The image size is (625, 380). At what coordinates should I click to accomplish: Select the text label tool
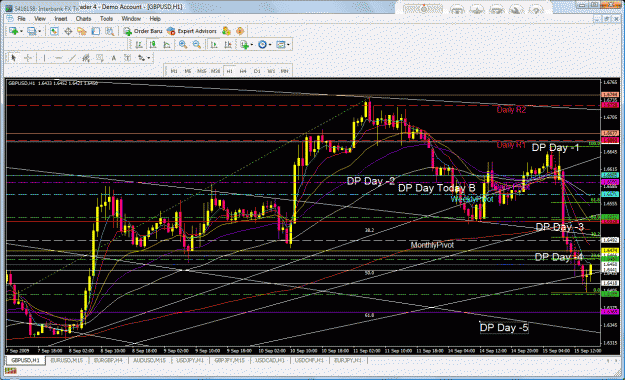pos(128,58)
